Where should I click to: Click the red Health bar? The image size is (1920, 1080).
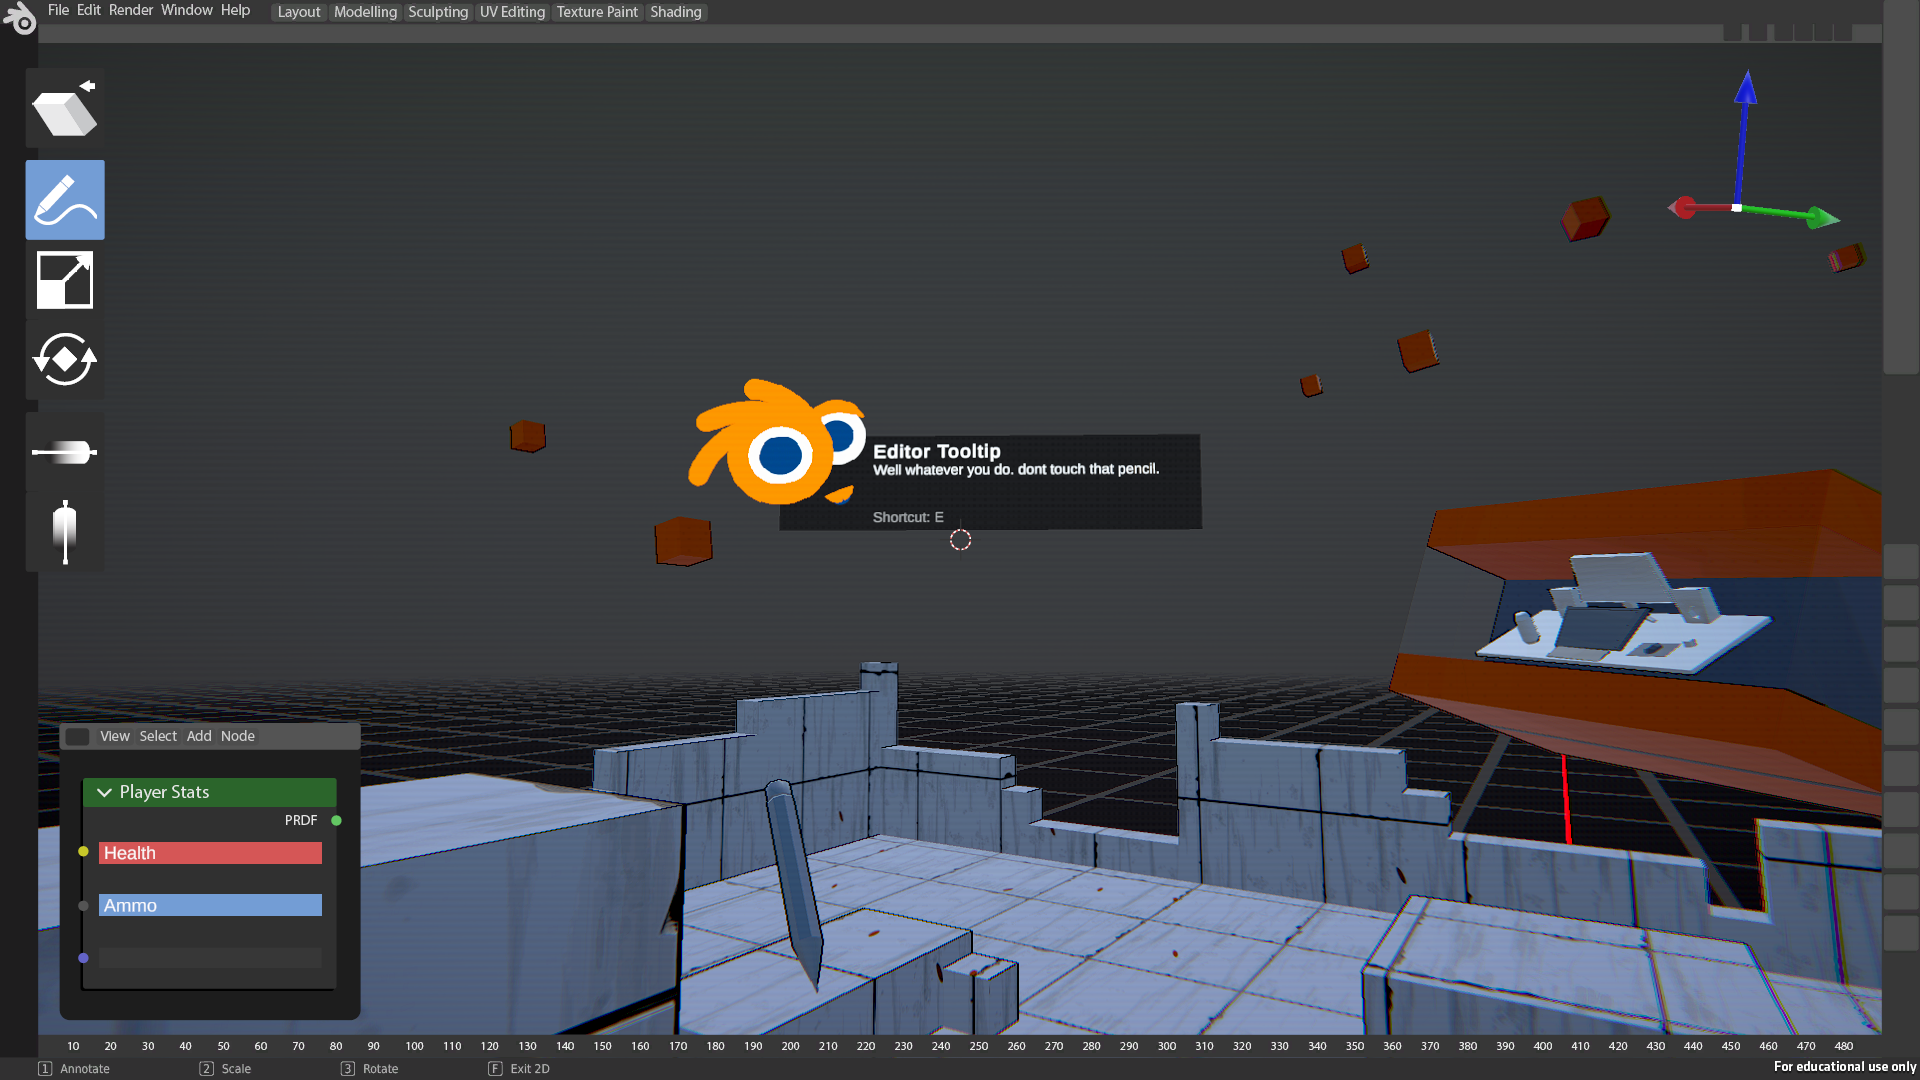pyautogui.click(x=210, y=853)
